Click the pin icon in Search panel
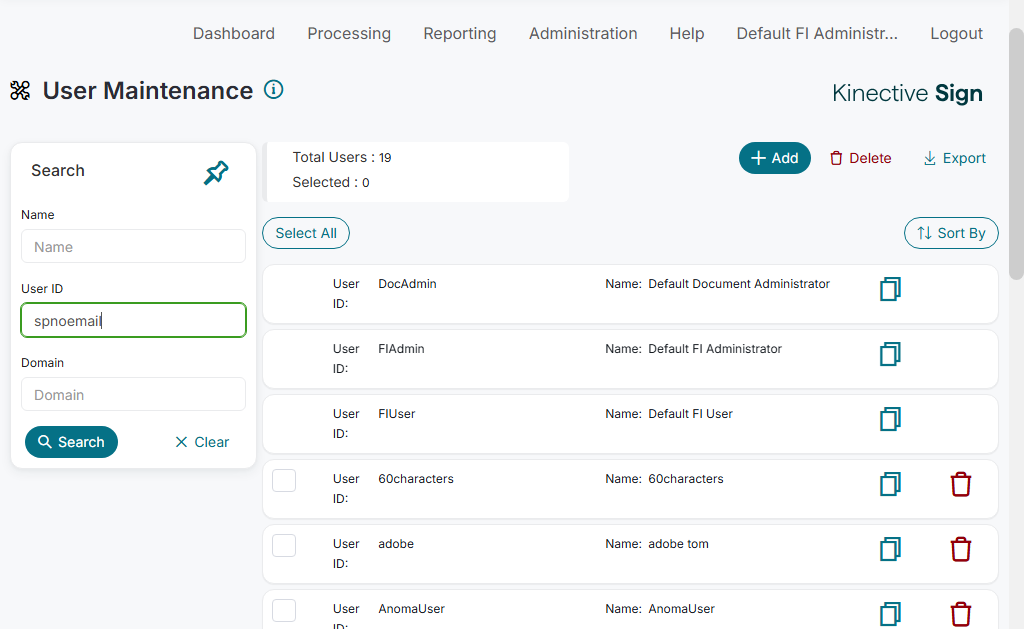Screen dimensions: 1024x629 point(216,173)
